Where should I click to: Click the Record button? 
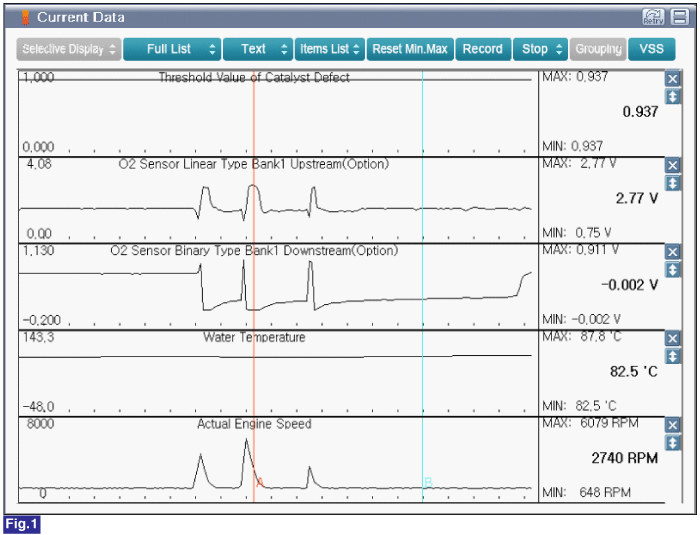coord(483,49)
